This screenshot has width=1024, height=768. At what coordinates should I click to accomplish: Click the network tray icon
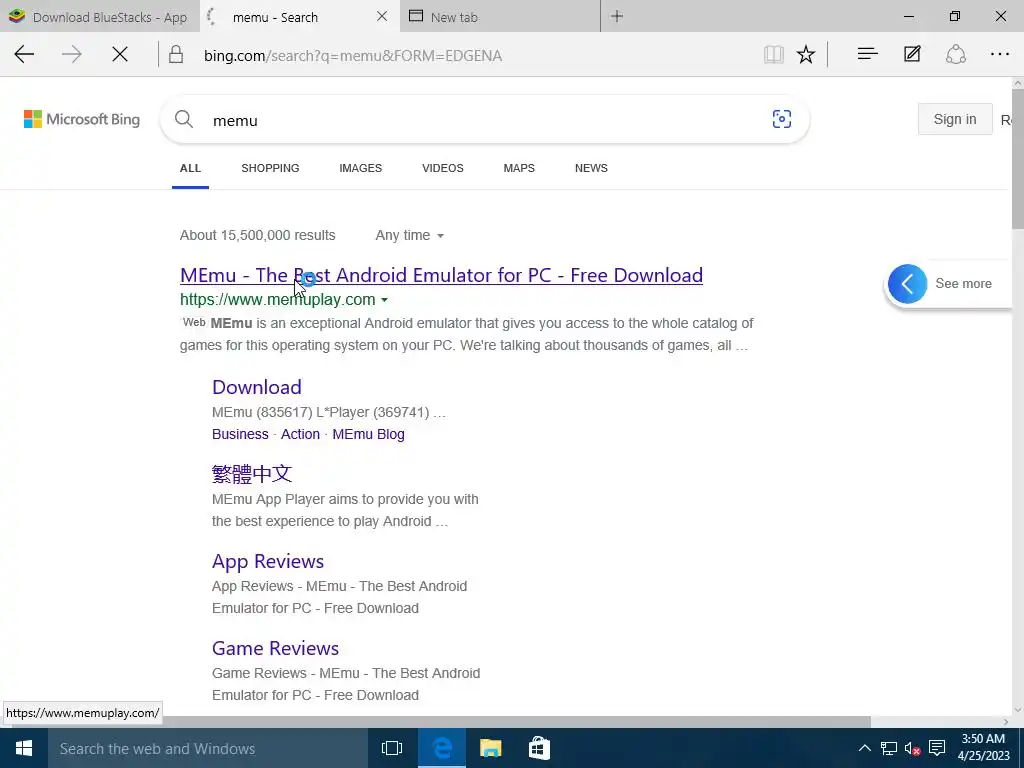[888, 748]
